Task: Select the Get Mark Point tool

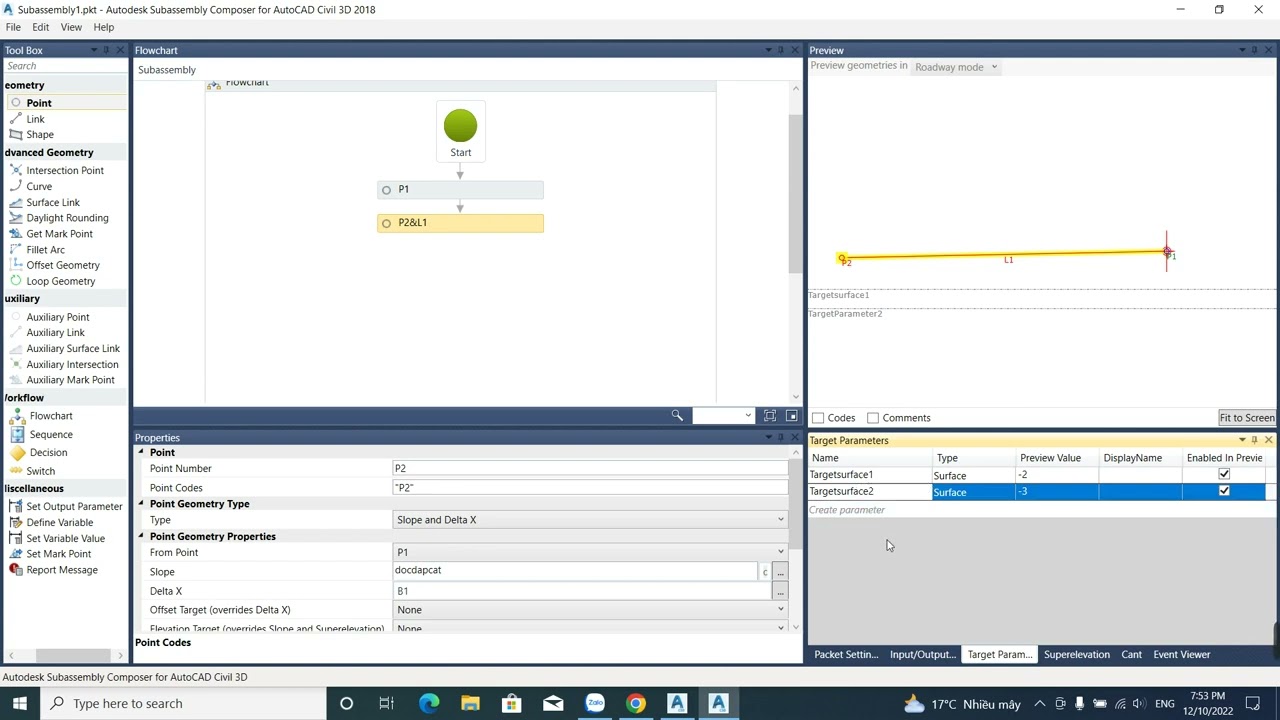Action: tap(59, 234)
